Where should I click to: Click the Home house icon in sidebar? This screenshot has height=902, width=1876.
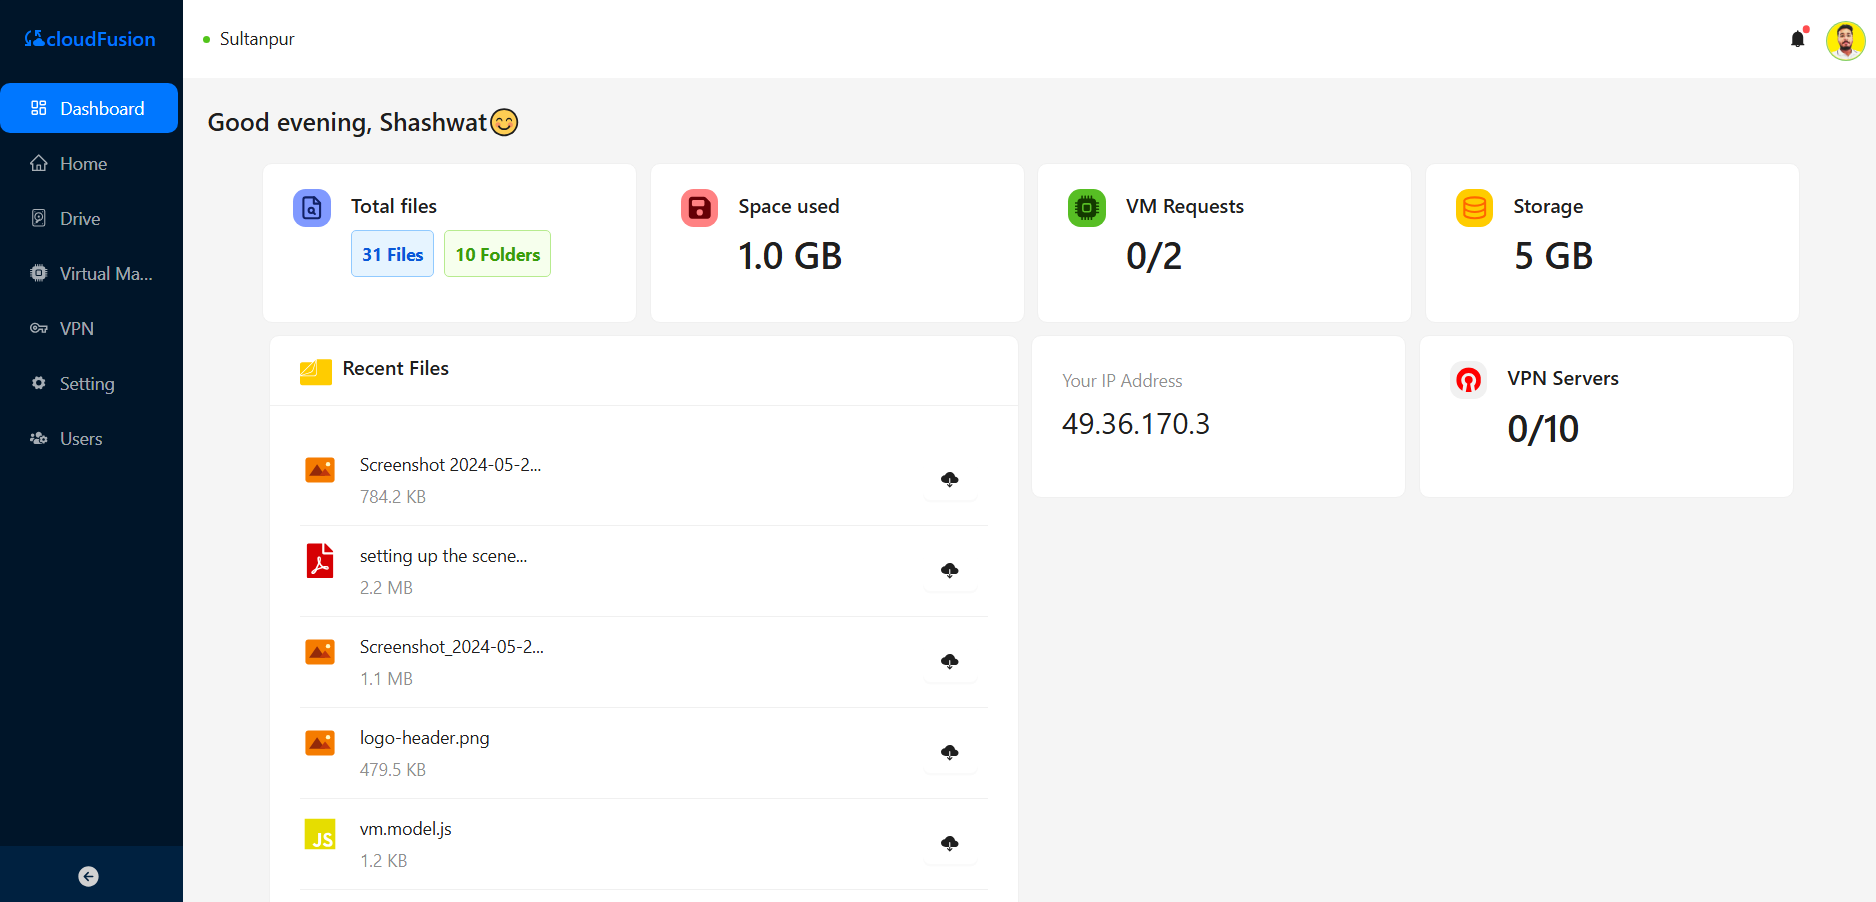tap(39, 163)
